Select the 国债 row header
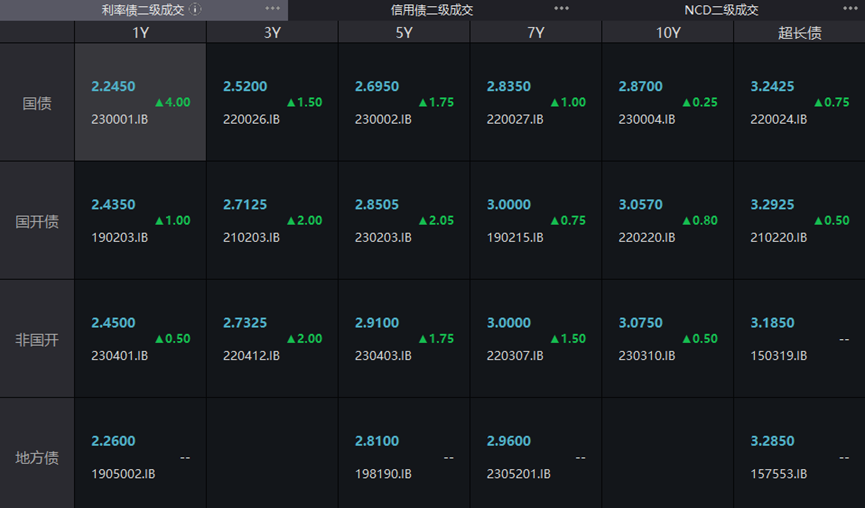The width and height of the screenshot is (865, 508). [37, 103]
